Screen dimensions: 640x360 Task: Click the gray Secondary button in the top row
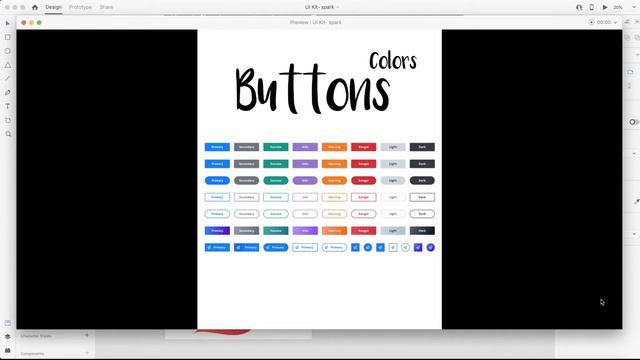click(247, 147)
